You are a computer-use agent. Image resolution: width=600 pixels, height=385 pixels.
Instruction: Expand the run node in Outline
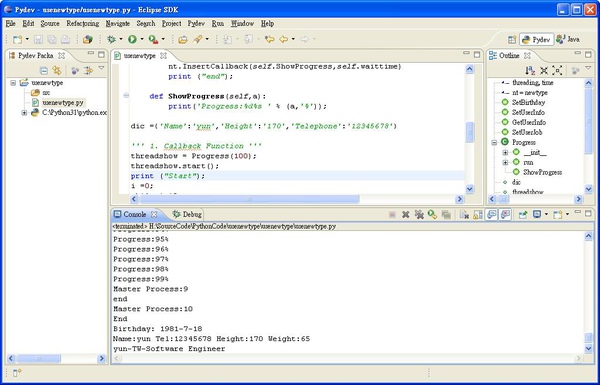point(505,162)
